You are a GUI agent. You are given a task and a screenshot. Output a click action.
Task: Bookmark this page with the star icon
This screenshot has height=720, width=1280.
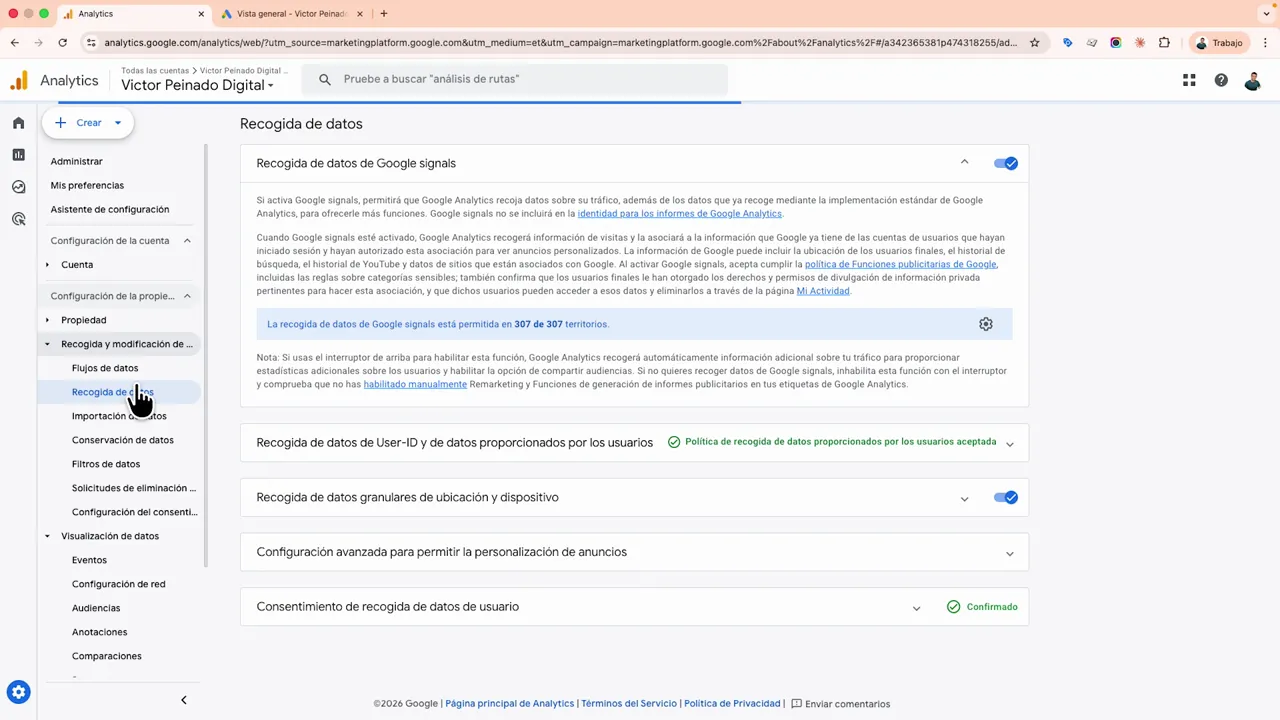(x=1035, y=43)
